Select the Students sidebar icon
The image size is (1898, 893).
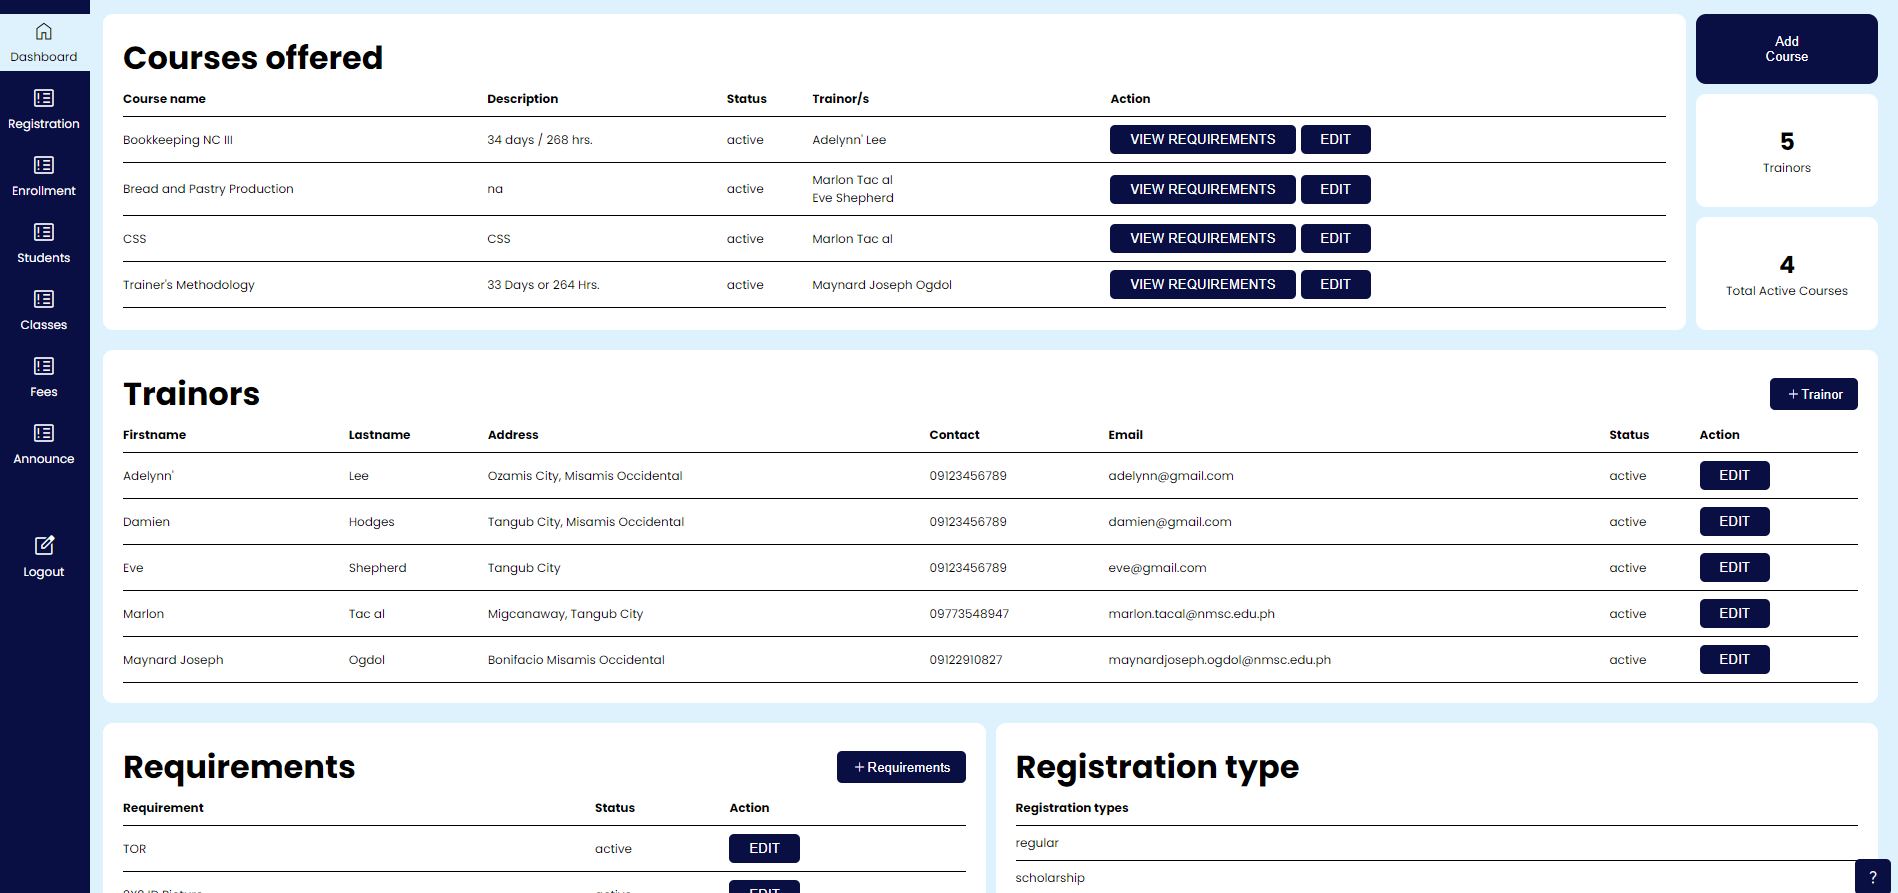pos(44,232)
